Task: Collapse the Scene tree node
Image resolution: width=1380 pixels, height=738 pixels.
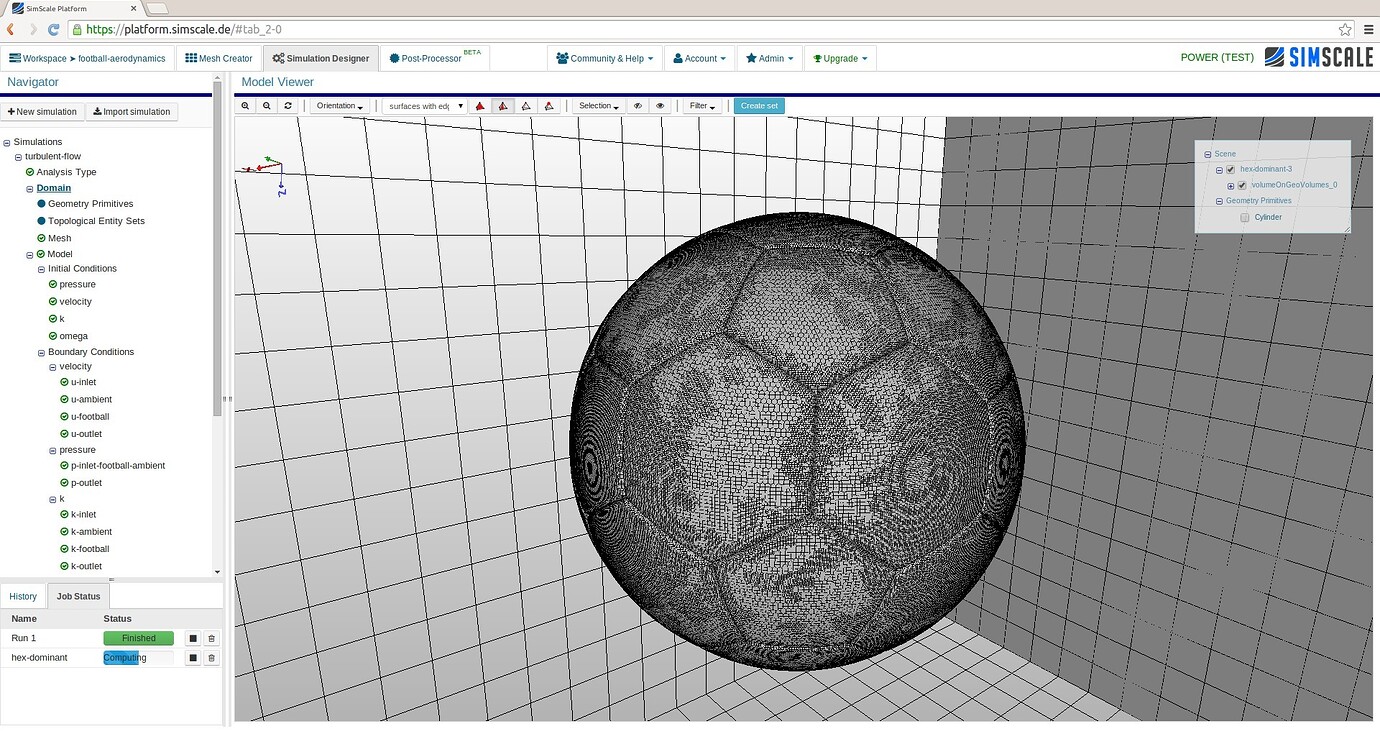Action: [1208, 154]
